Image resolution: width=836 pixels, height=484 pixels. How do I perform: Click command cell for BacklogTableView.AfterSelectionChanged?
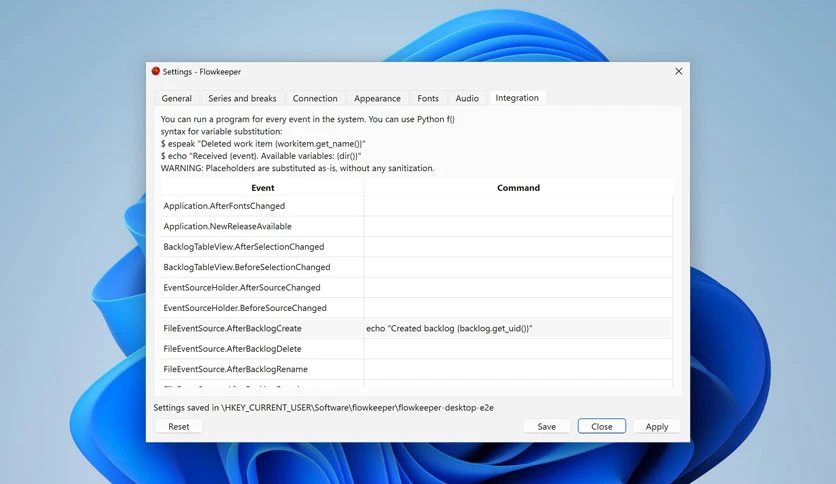point(518,247)
